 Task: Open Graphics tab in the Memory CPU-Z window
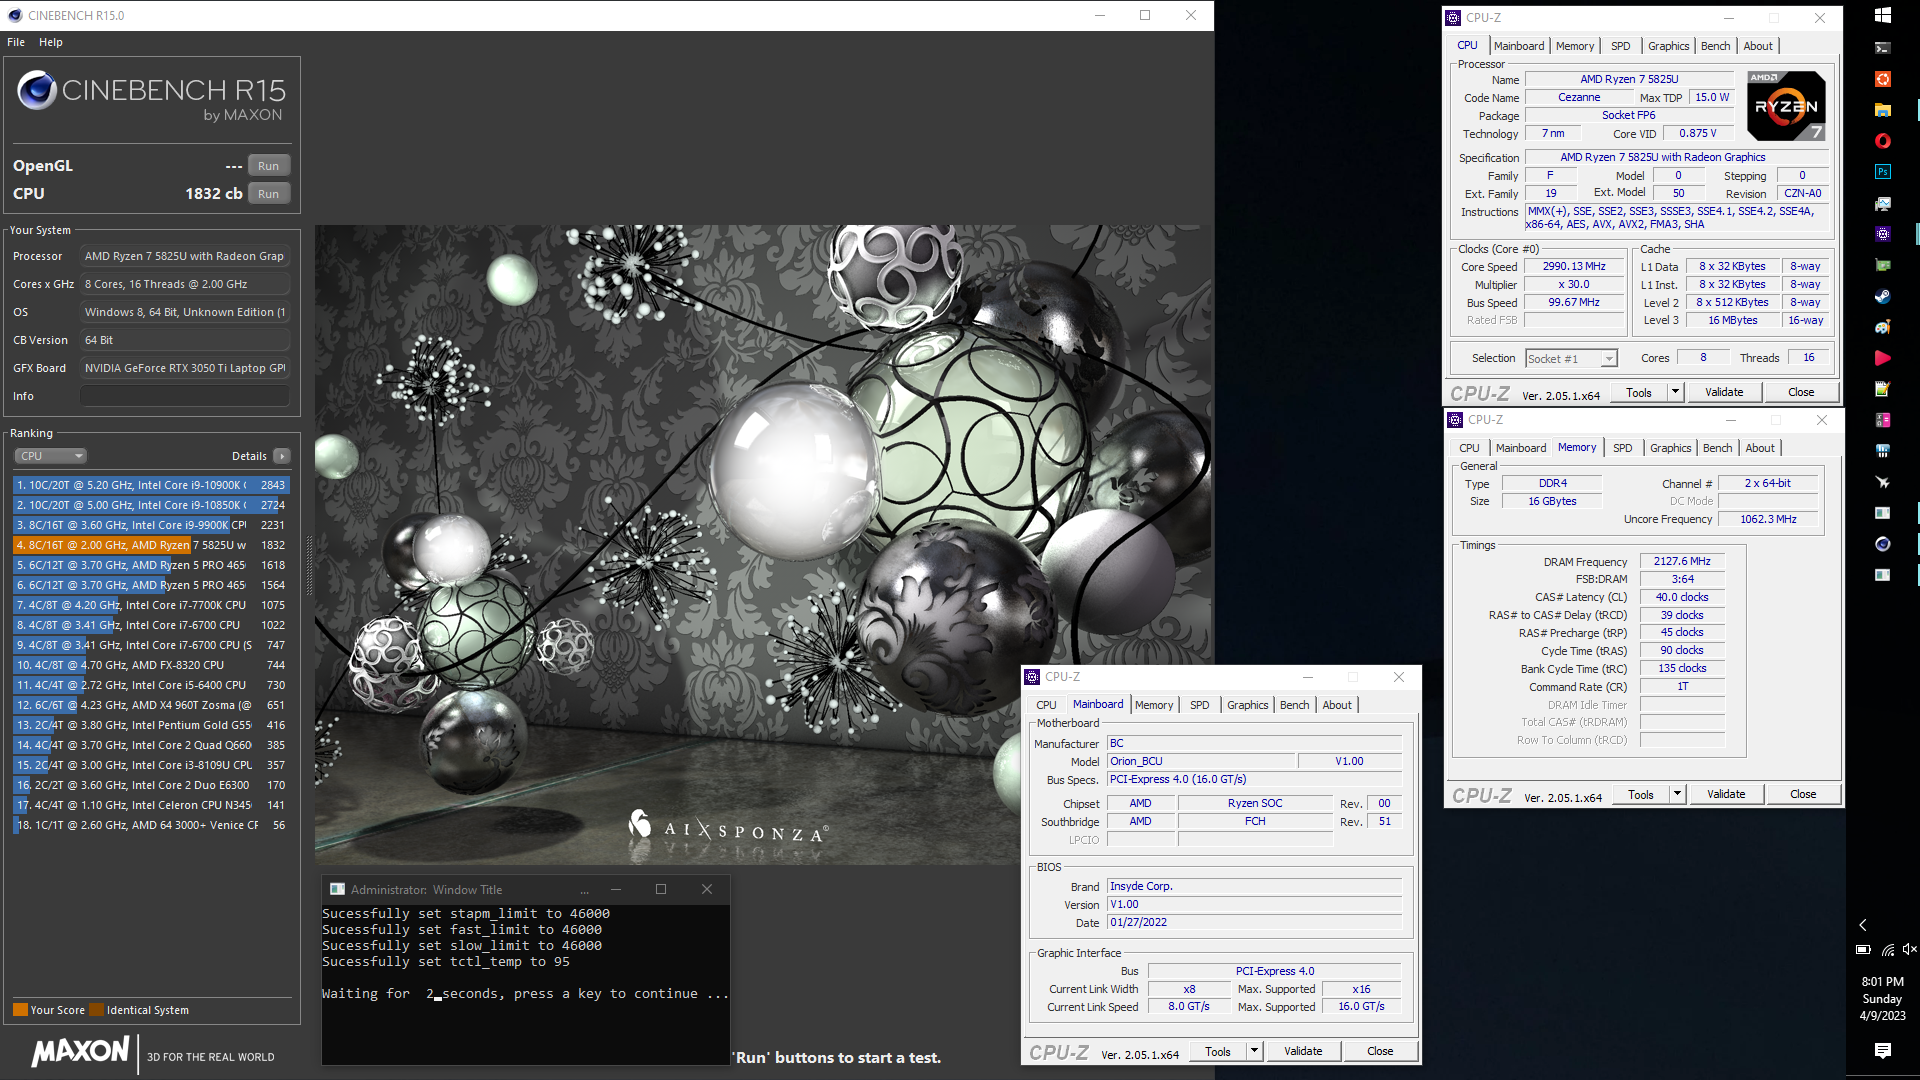[x=1670, y=448]
